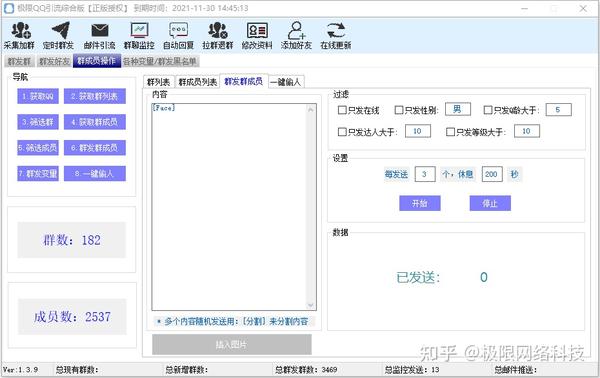
Task: Open the 各种变量/群发黑名单 tab
Action: pyautogui.click(x=160, y=61)
